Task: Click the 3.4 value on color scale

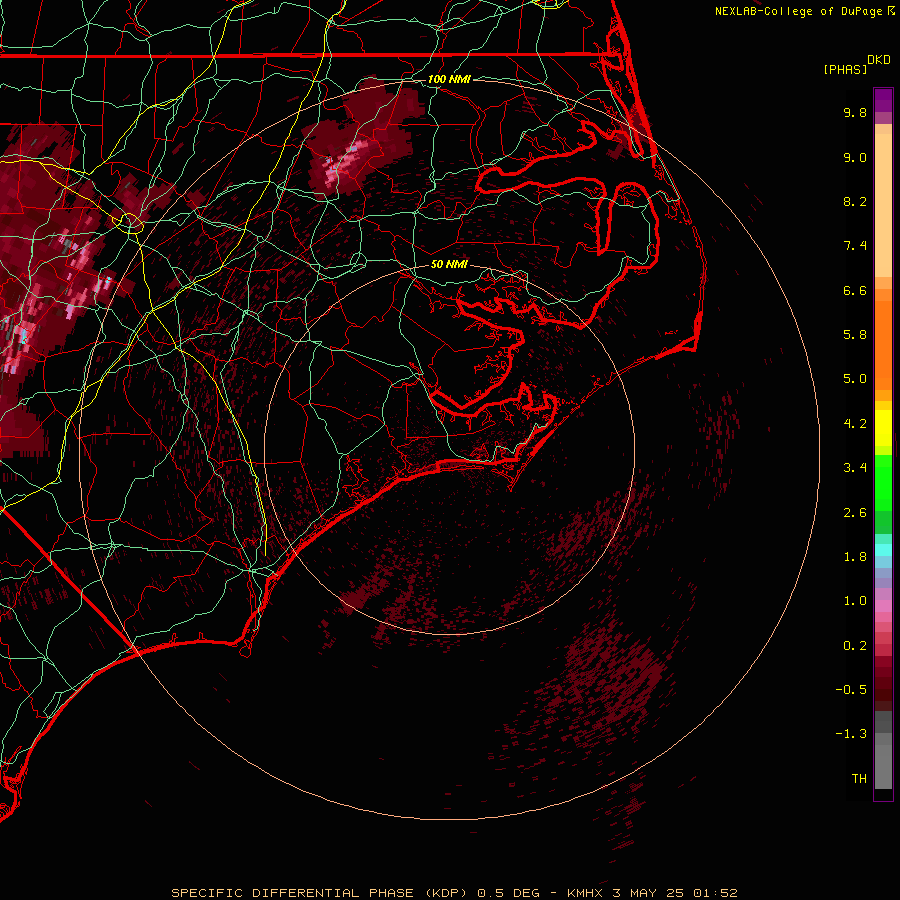Action: (855, 468)
